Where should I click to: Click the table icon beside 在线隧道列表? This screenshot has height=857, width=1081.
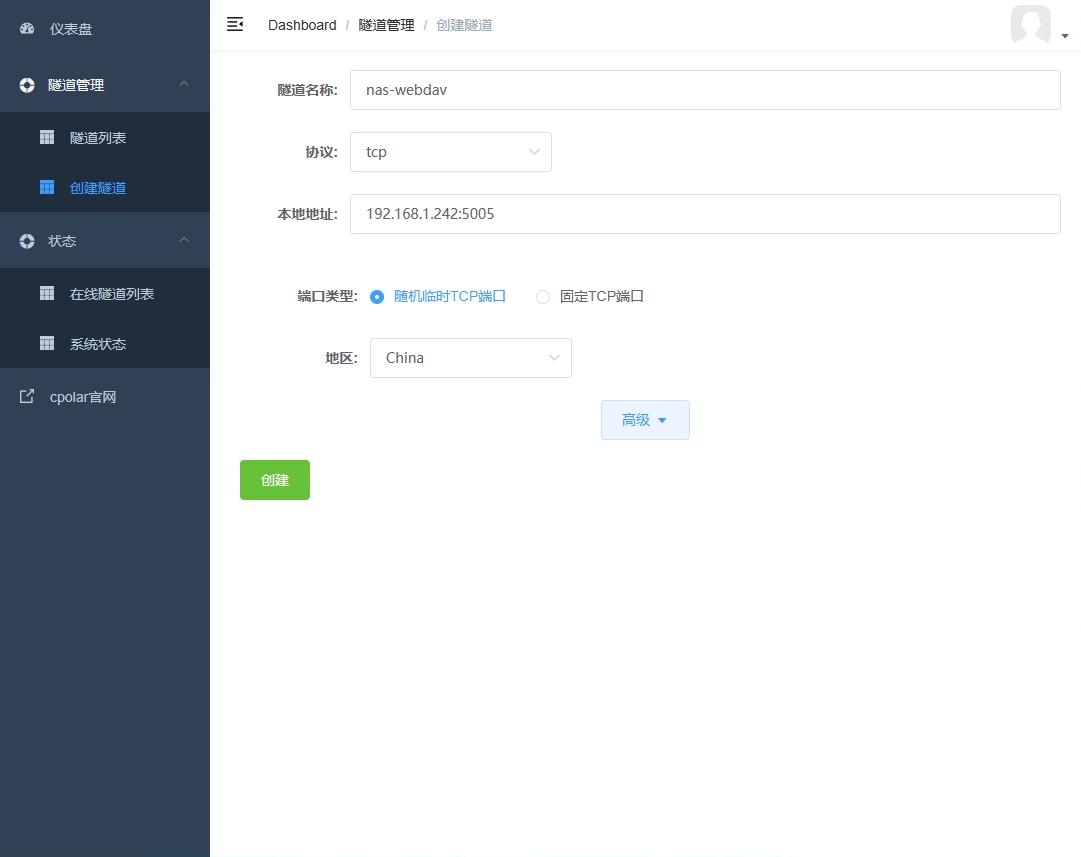click(x=47, y=293)
